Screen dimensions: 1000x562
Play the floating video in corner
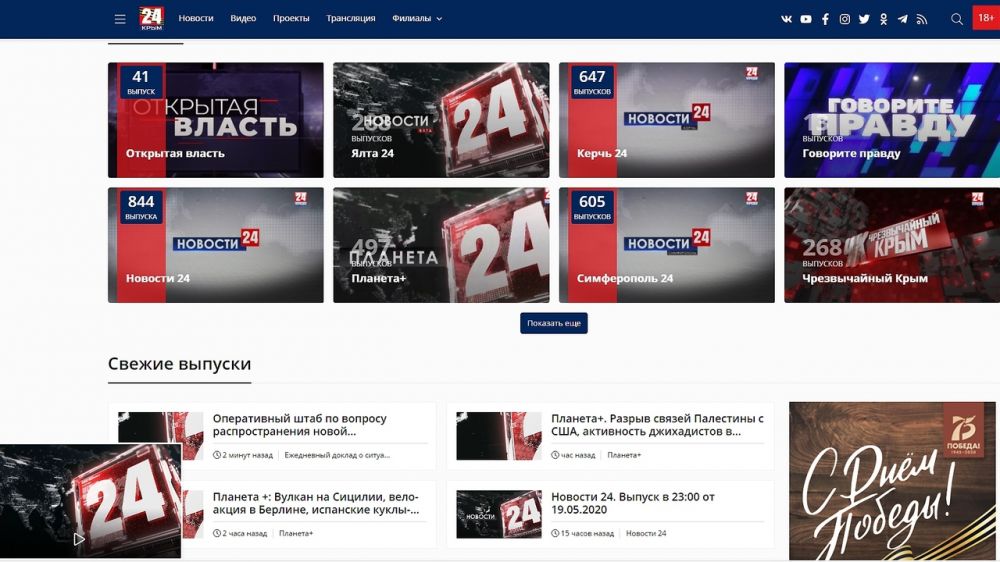[79, 539]
